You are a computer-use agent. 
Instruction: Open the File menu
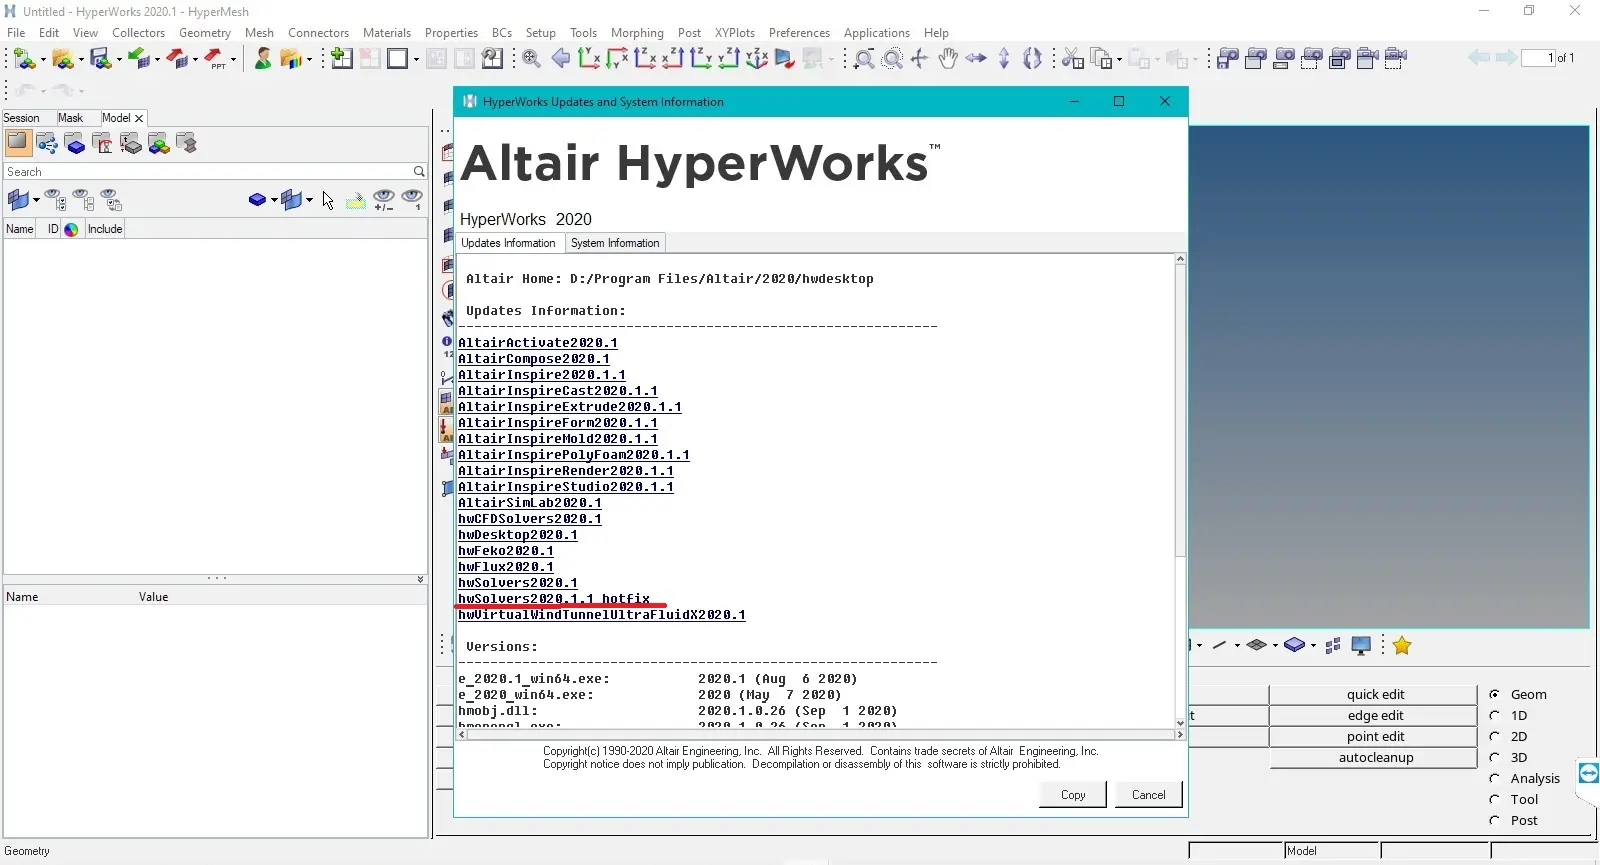click(x=16, y=33)
